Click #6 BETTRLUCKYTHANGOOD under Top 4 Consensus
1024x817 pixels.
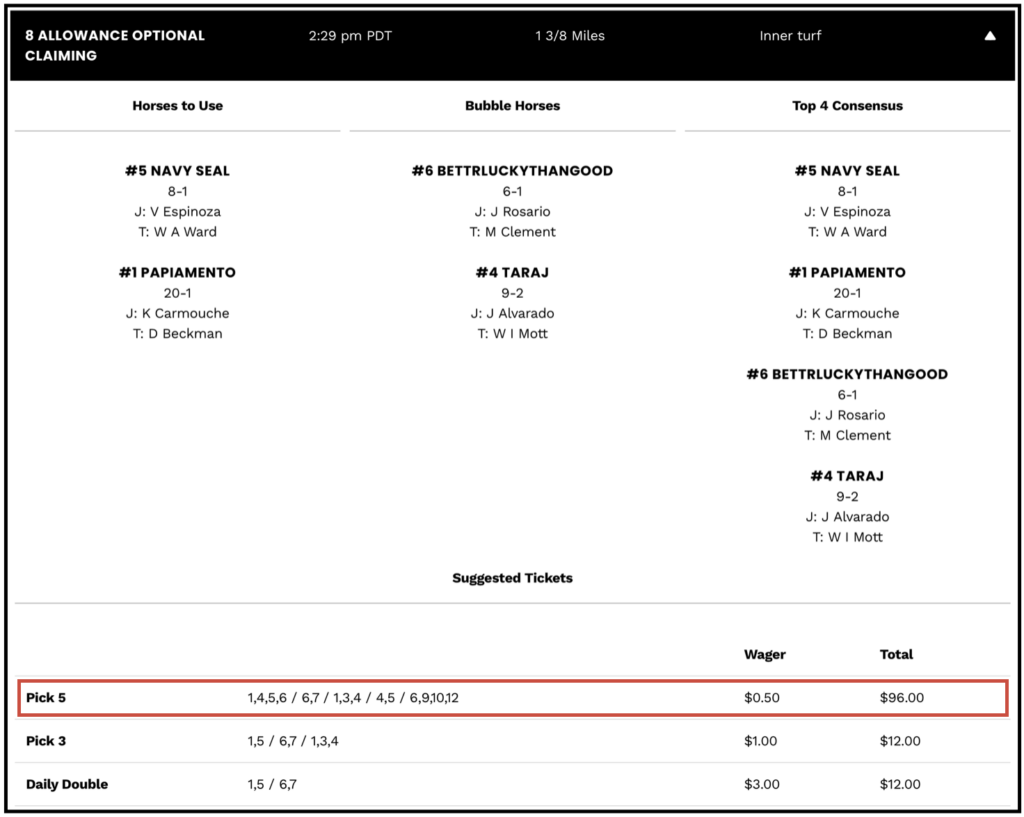[848, 375]
